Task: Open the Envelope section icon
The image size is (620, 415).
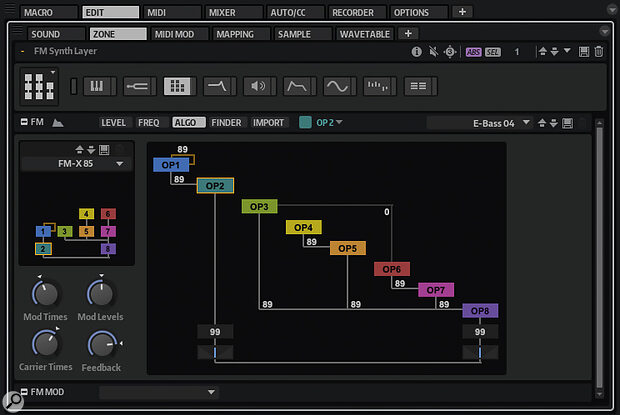Action: [297, 86]
